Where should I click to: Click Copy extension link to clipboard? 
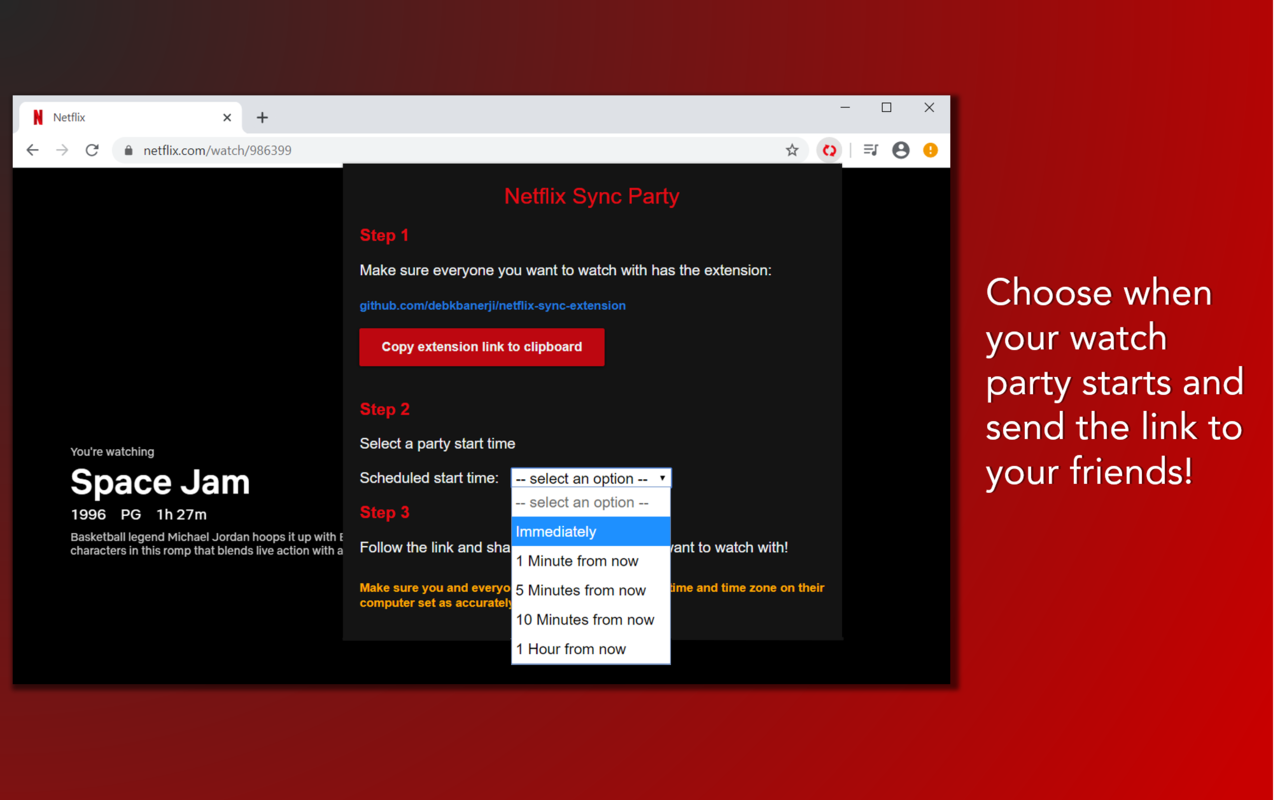click(482, 347)
